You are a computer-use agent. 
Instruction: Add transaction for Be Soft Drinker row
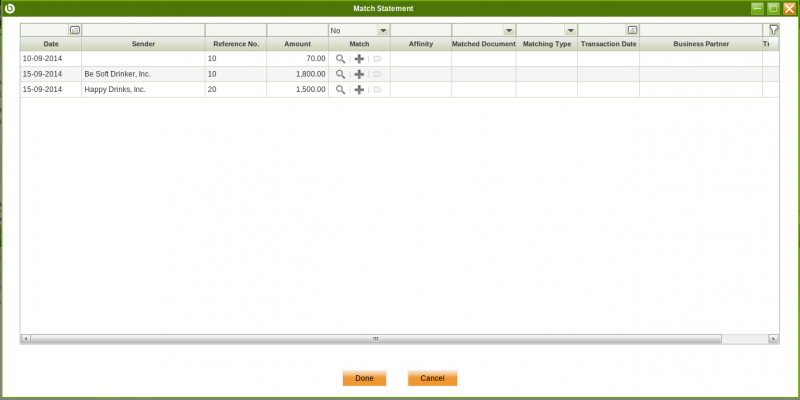(359, 74)
